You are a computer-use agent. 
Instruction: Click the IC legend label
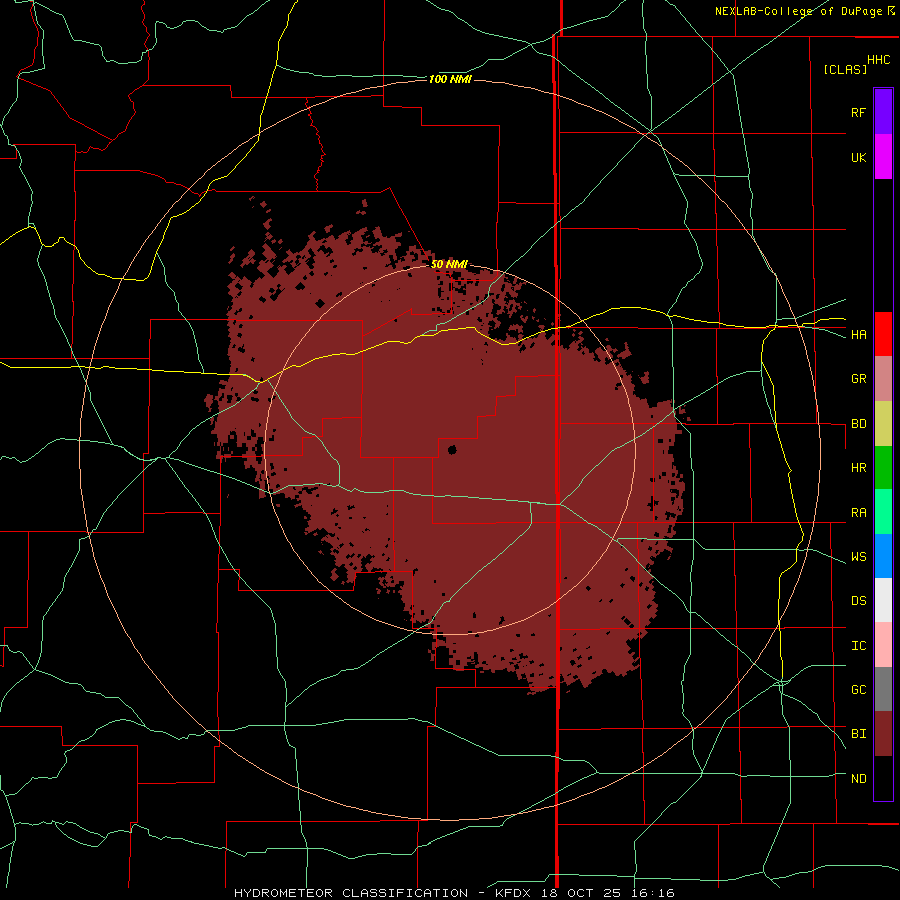[858, 645]
